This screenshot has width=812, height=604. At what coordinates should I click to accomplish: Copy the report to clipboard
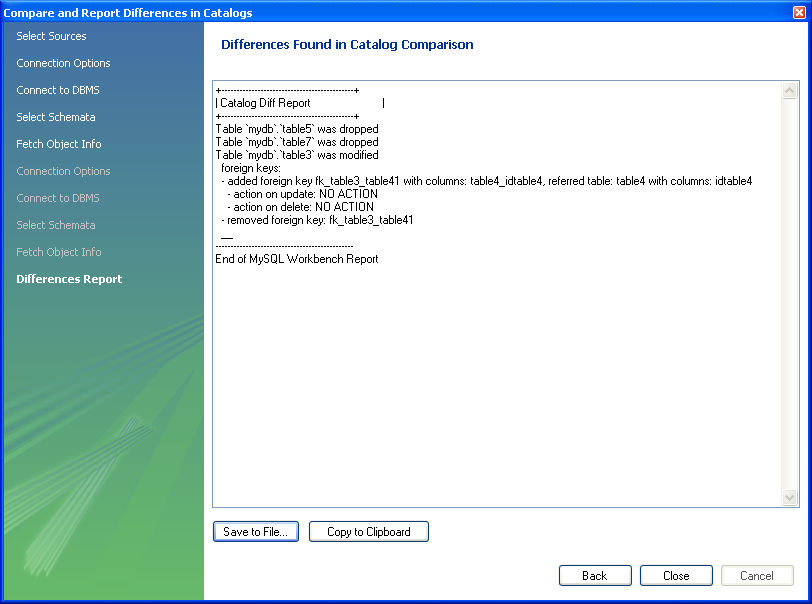(x=368, y=532)
